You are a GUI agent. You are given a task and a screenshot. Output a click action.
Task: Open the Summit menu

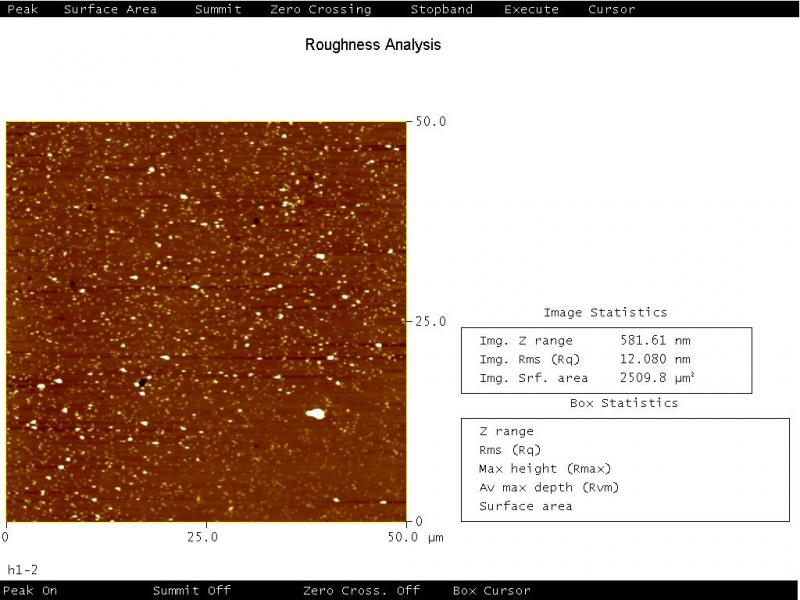[x=218, y=9]
